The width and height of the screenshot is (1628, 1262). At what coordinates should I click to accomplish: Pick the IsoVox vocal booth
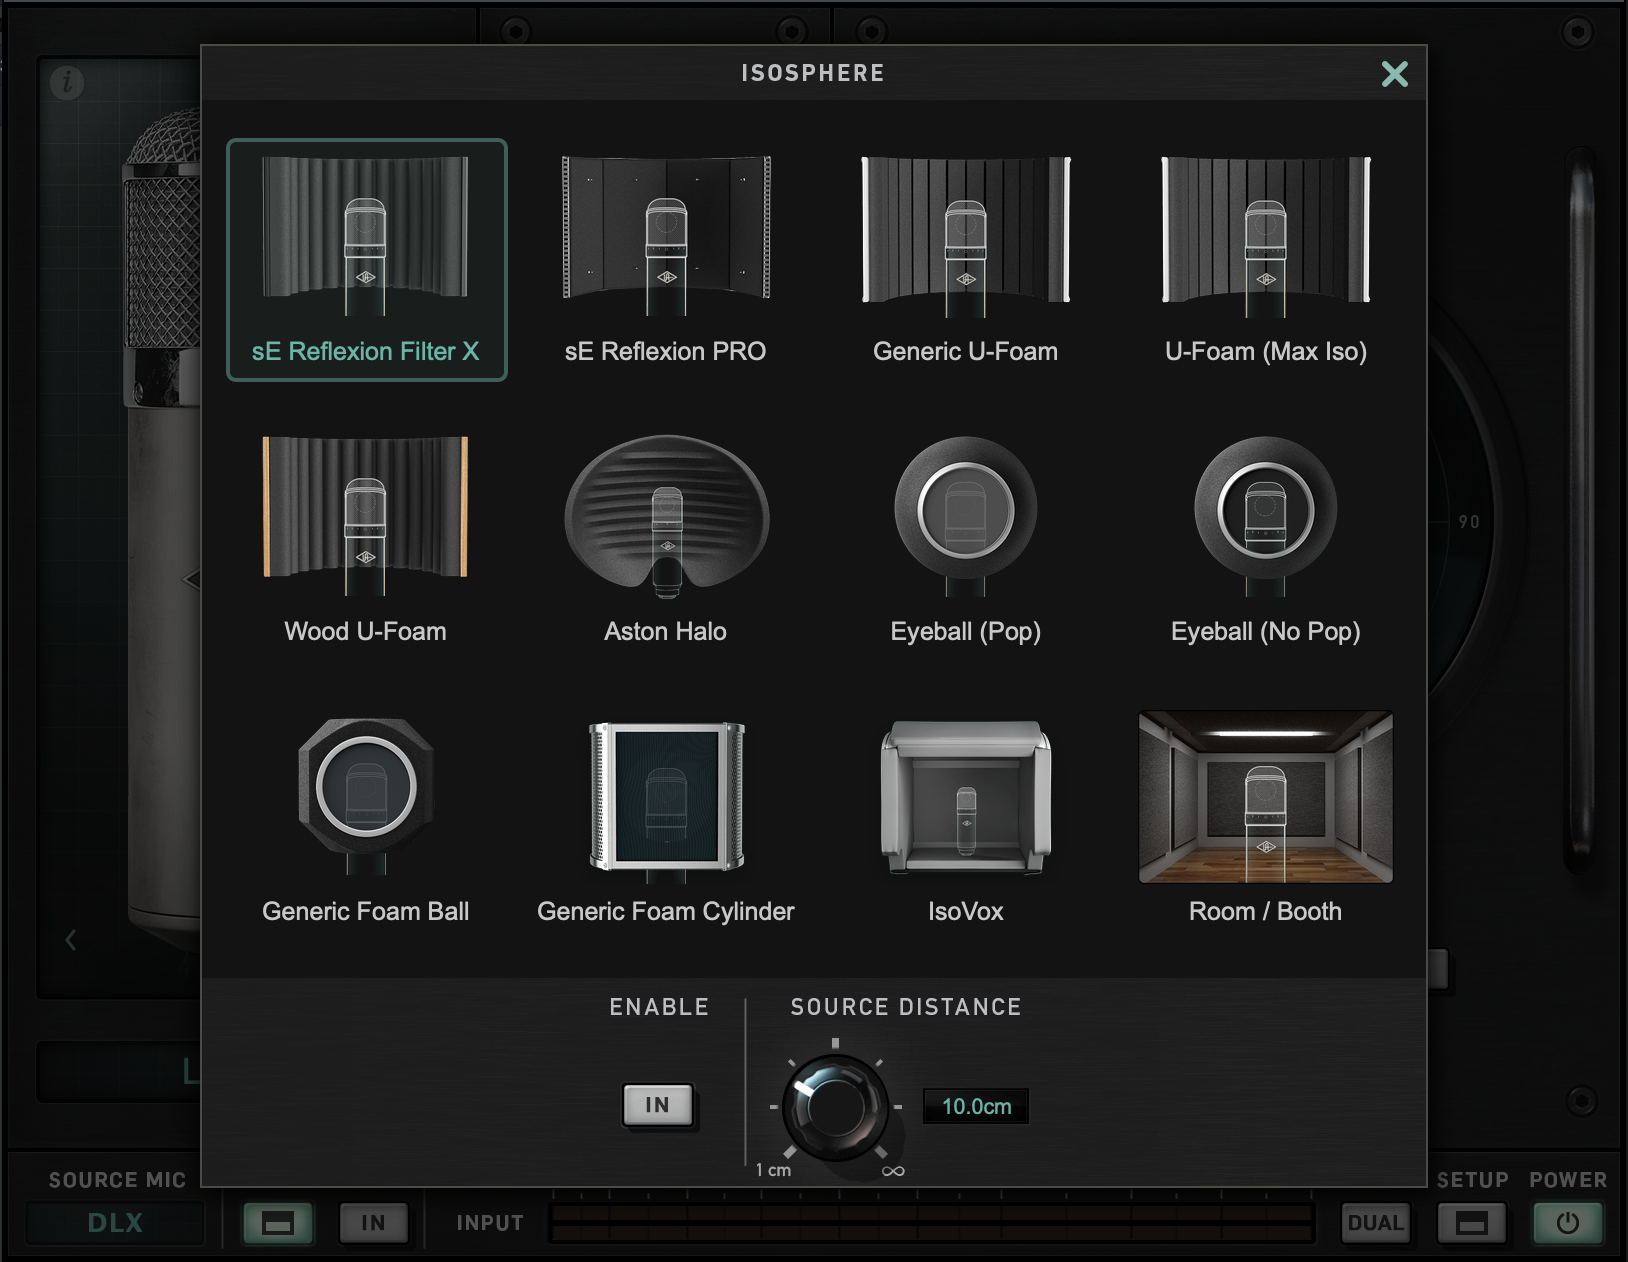[x=966, y=820]
